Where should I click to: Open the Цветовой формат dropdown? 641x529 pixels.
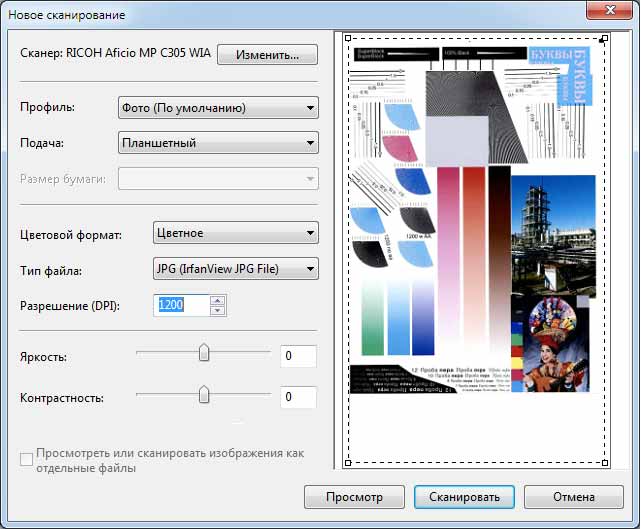236,233
